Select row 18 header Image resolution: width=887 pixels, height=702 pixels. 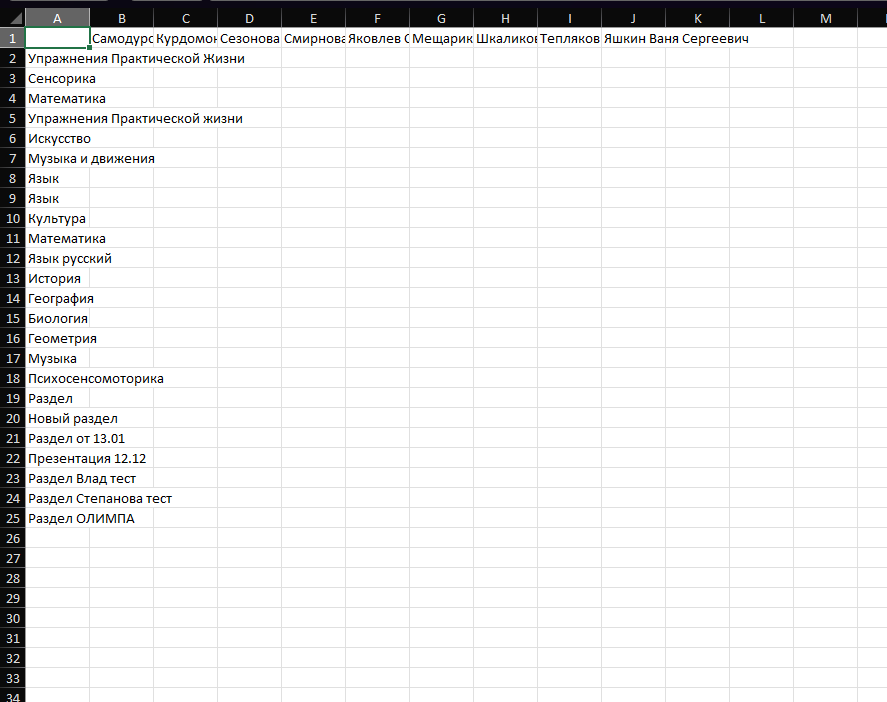coord(12,378)
